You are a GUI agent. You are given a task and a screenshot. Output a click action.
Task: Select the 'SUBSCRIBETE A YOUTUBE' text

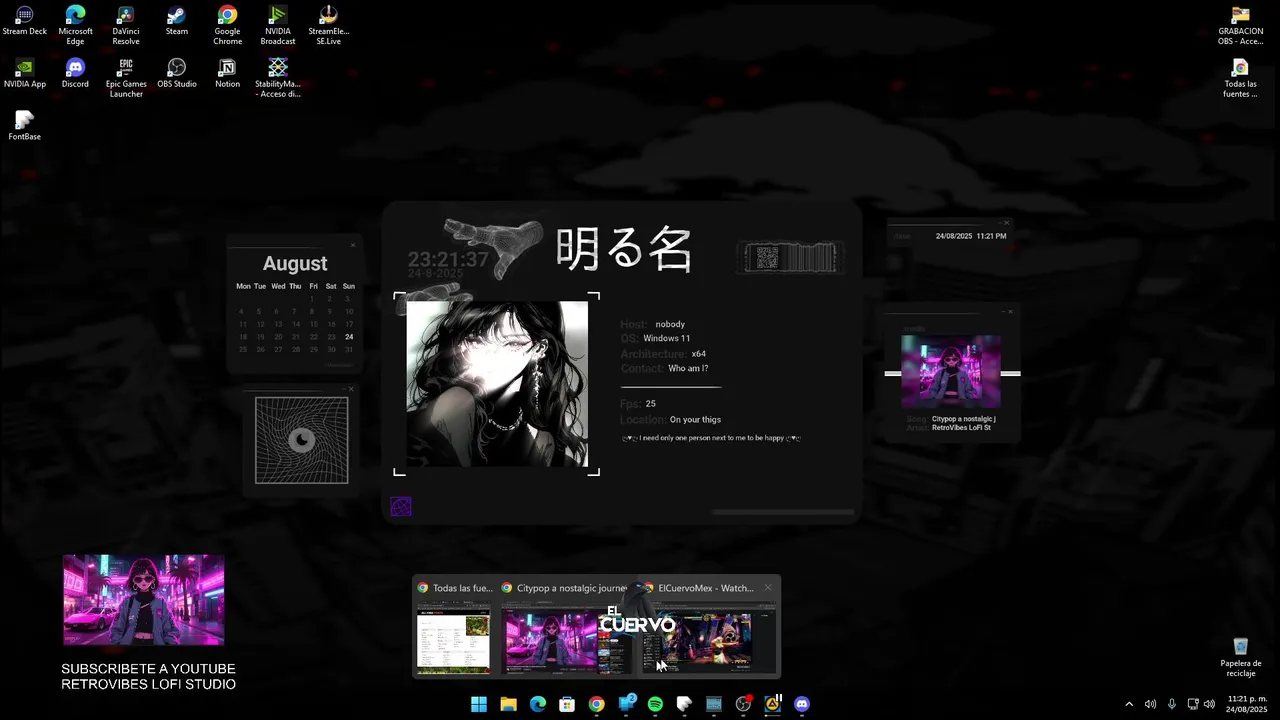(x=148, y=669)
